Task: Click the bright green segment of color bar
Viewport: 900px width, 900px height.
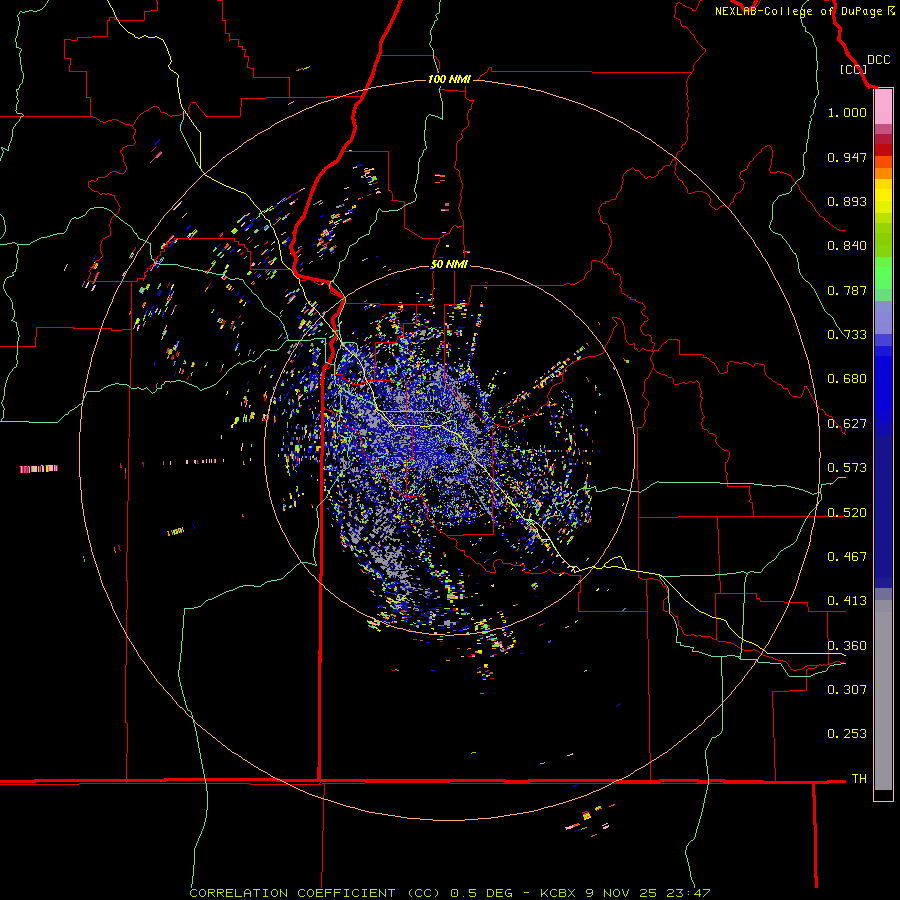Action: (x=883, y=273)
